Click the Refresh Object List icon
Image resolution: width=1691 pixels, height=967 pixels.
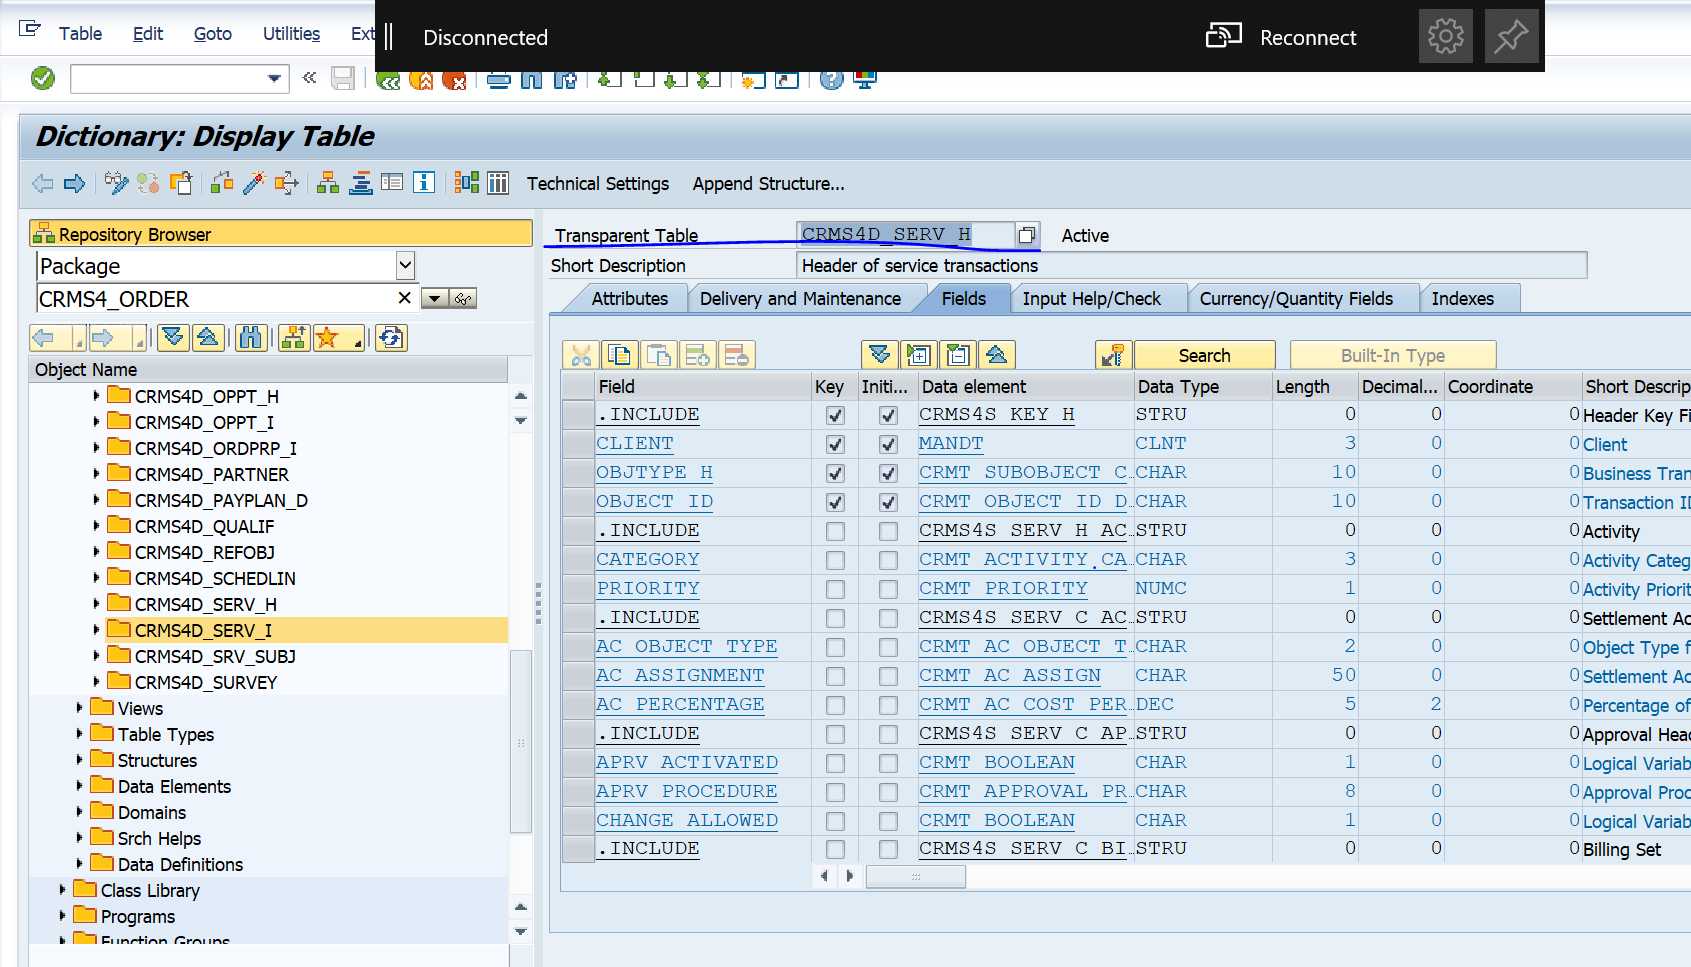click(x=391, y=338)
